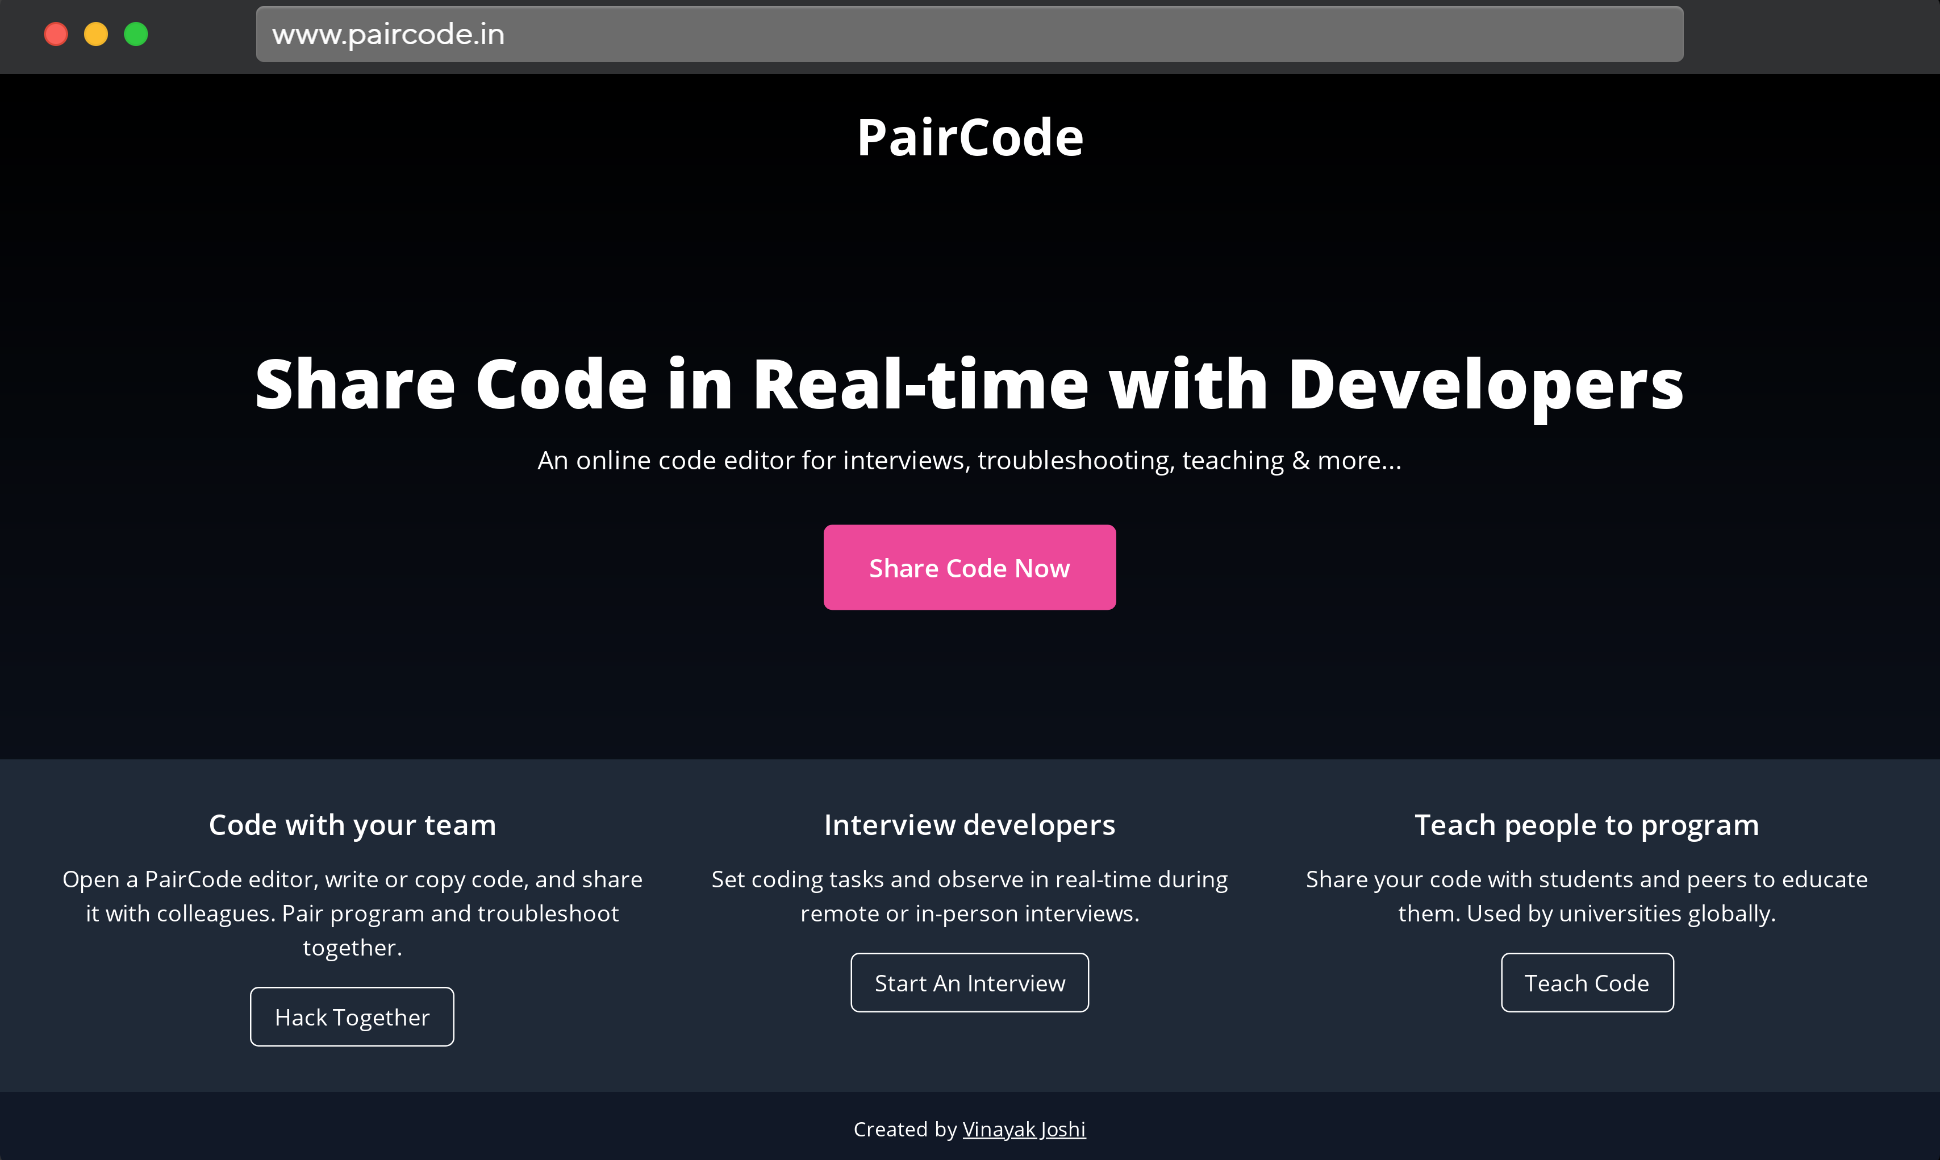Viewport: 1940px width, 1160px height.
Task: Click the 'Teach people to program' heading
Action: (x=1587, y=825)
